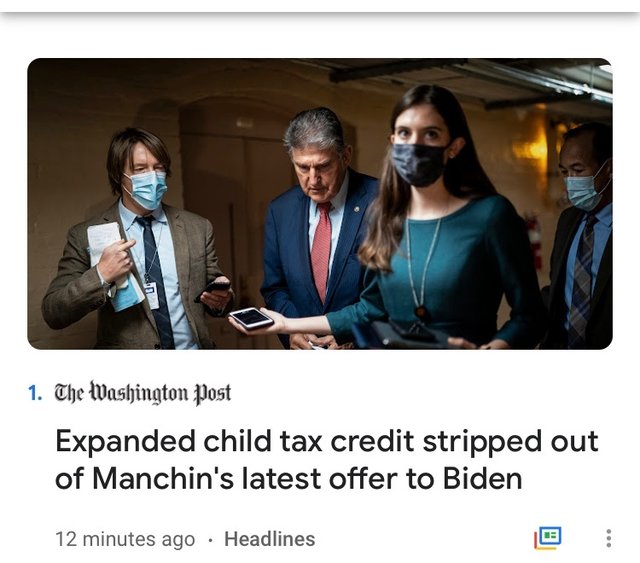Click 'of Manchin's latest offer to Biden' line
This screenshot has height=563, width=640.
coord(289,478)
